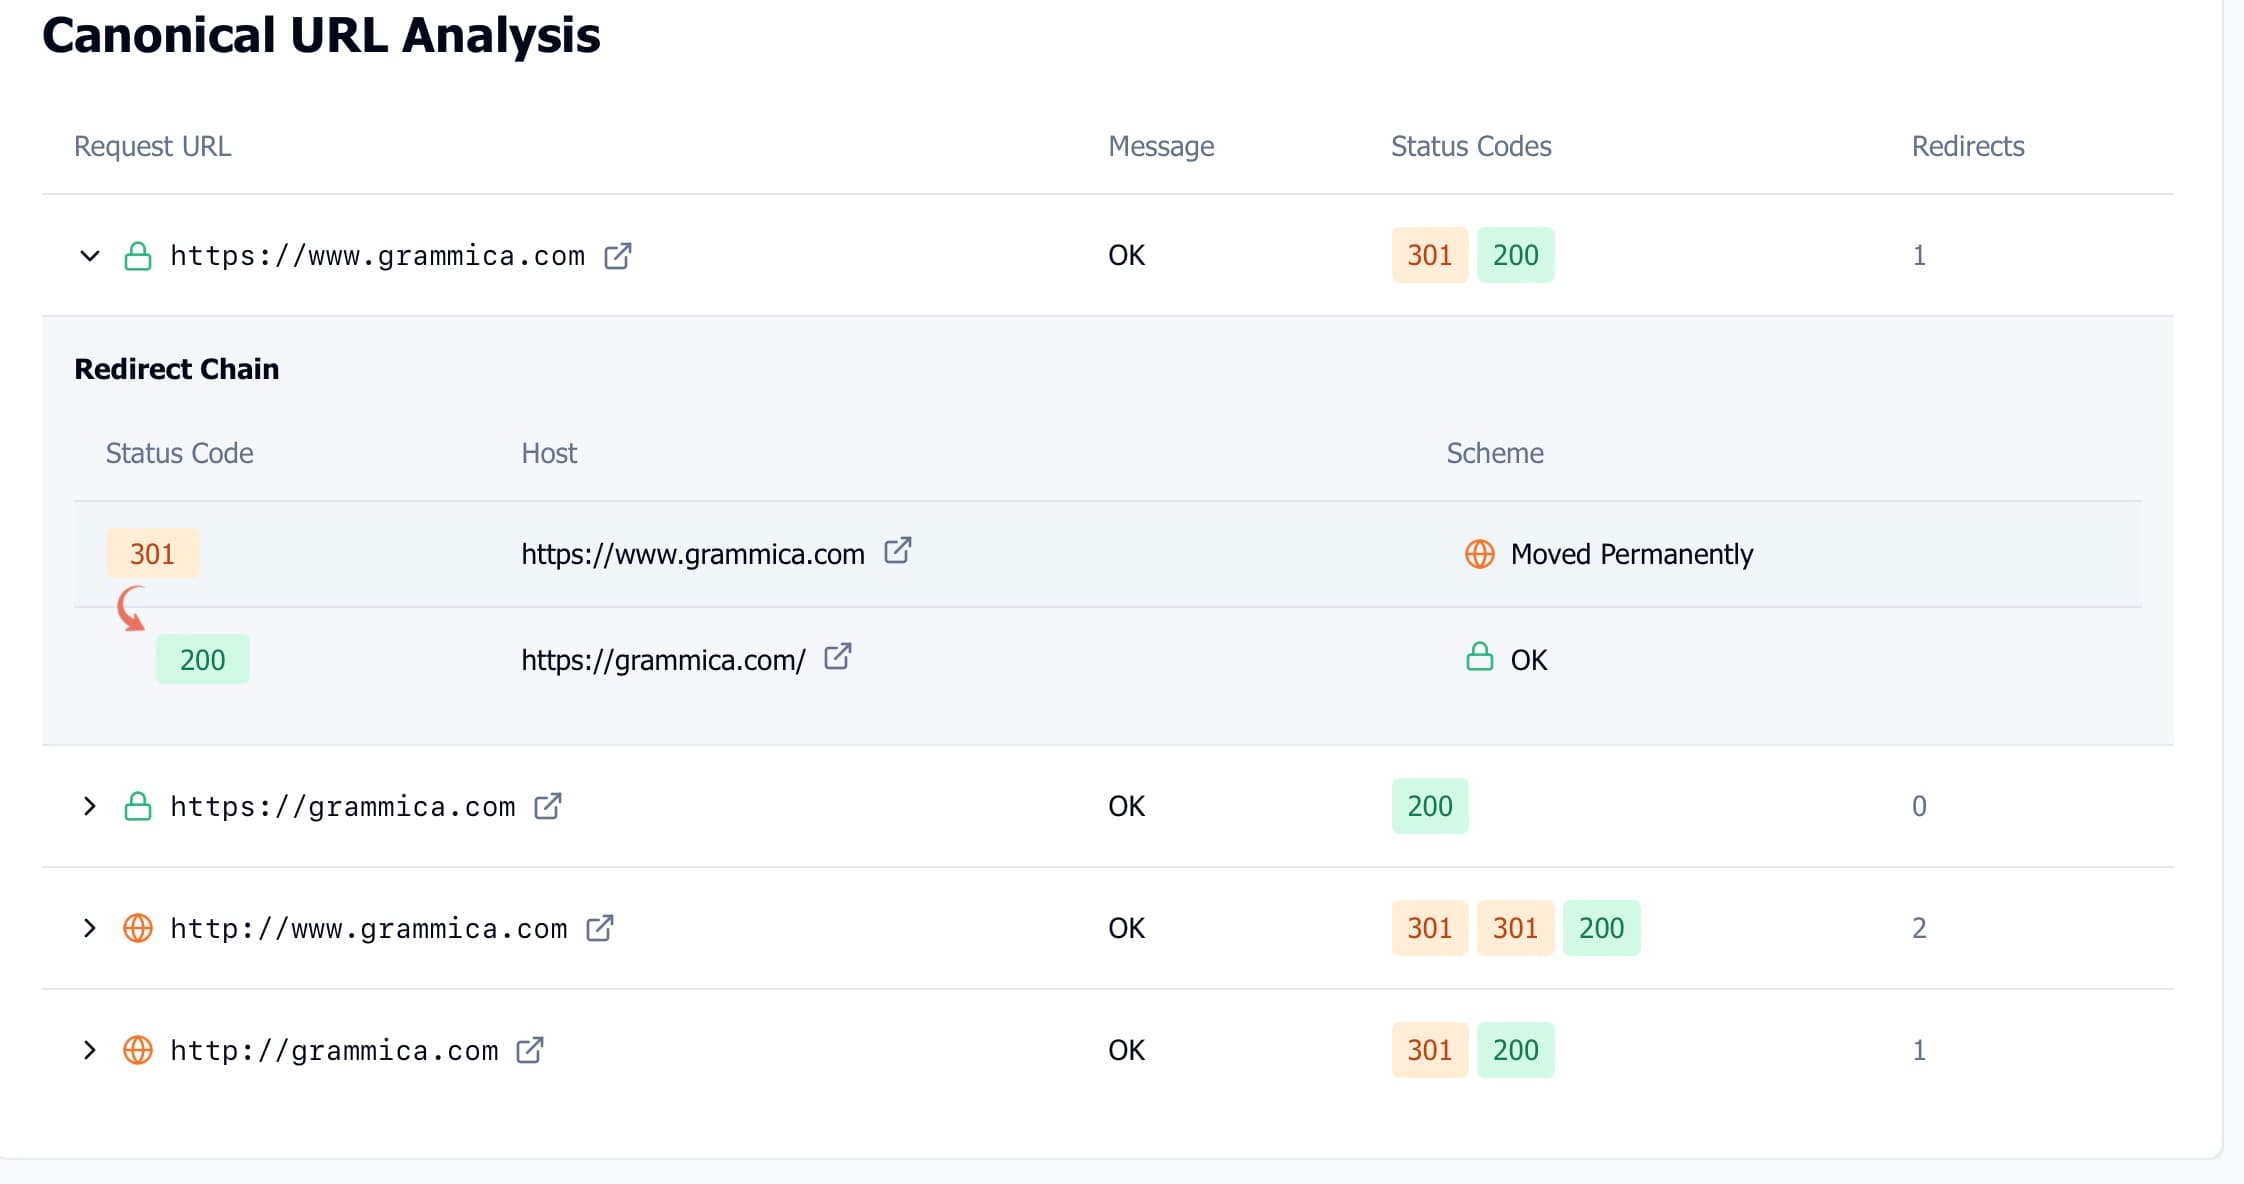Expand the http://grammica.com row chevron

90,1050
